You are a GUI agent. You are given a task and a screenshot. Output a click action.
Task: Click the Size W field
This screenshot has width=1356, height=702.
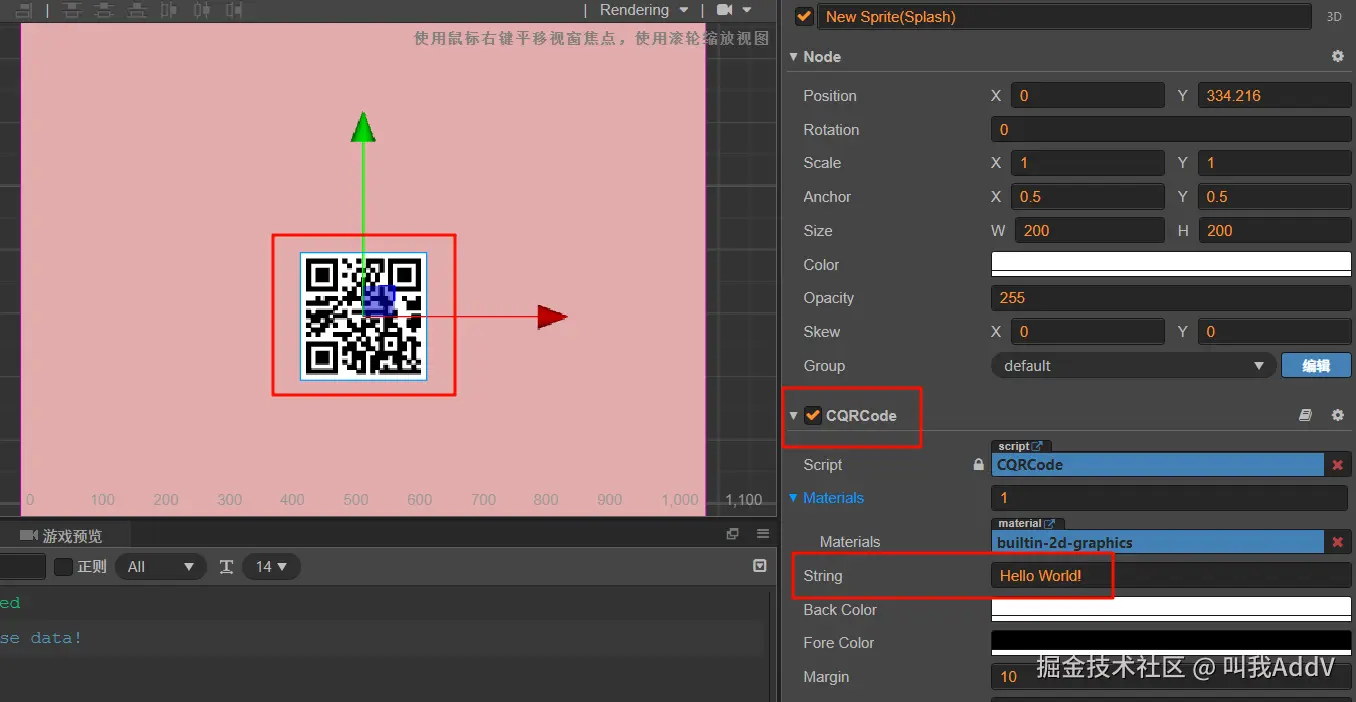point(1090,231)
